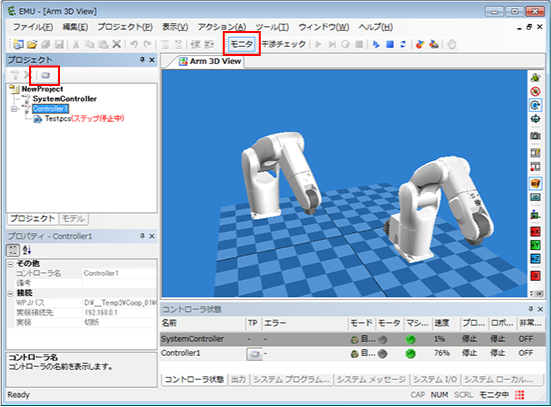Collapse the 接続 property group

[x=11, y=293]
